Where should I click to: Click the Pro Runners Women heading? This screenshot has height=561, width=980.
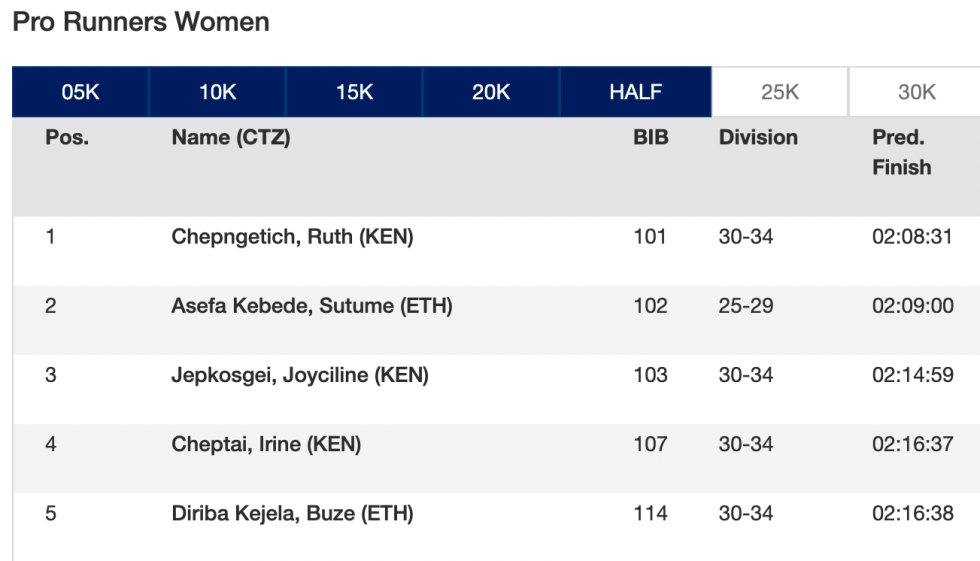point(141,22)
